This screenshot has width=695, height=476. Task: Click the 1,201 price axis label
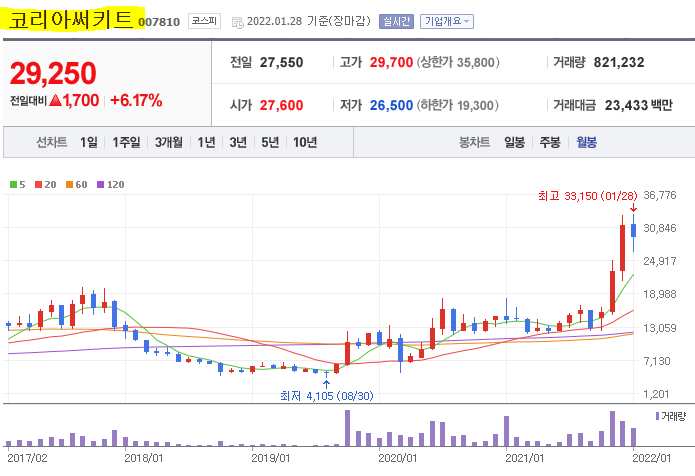657,394
